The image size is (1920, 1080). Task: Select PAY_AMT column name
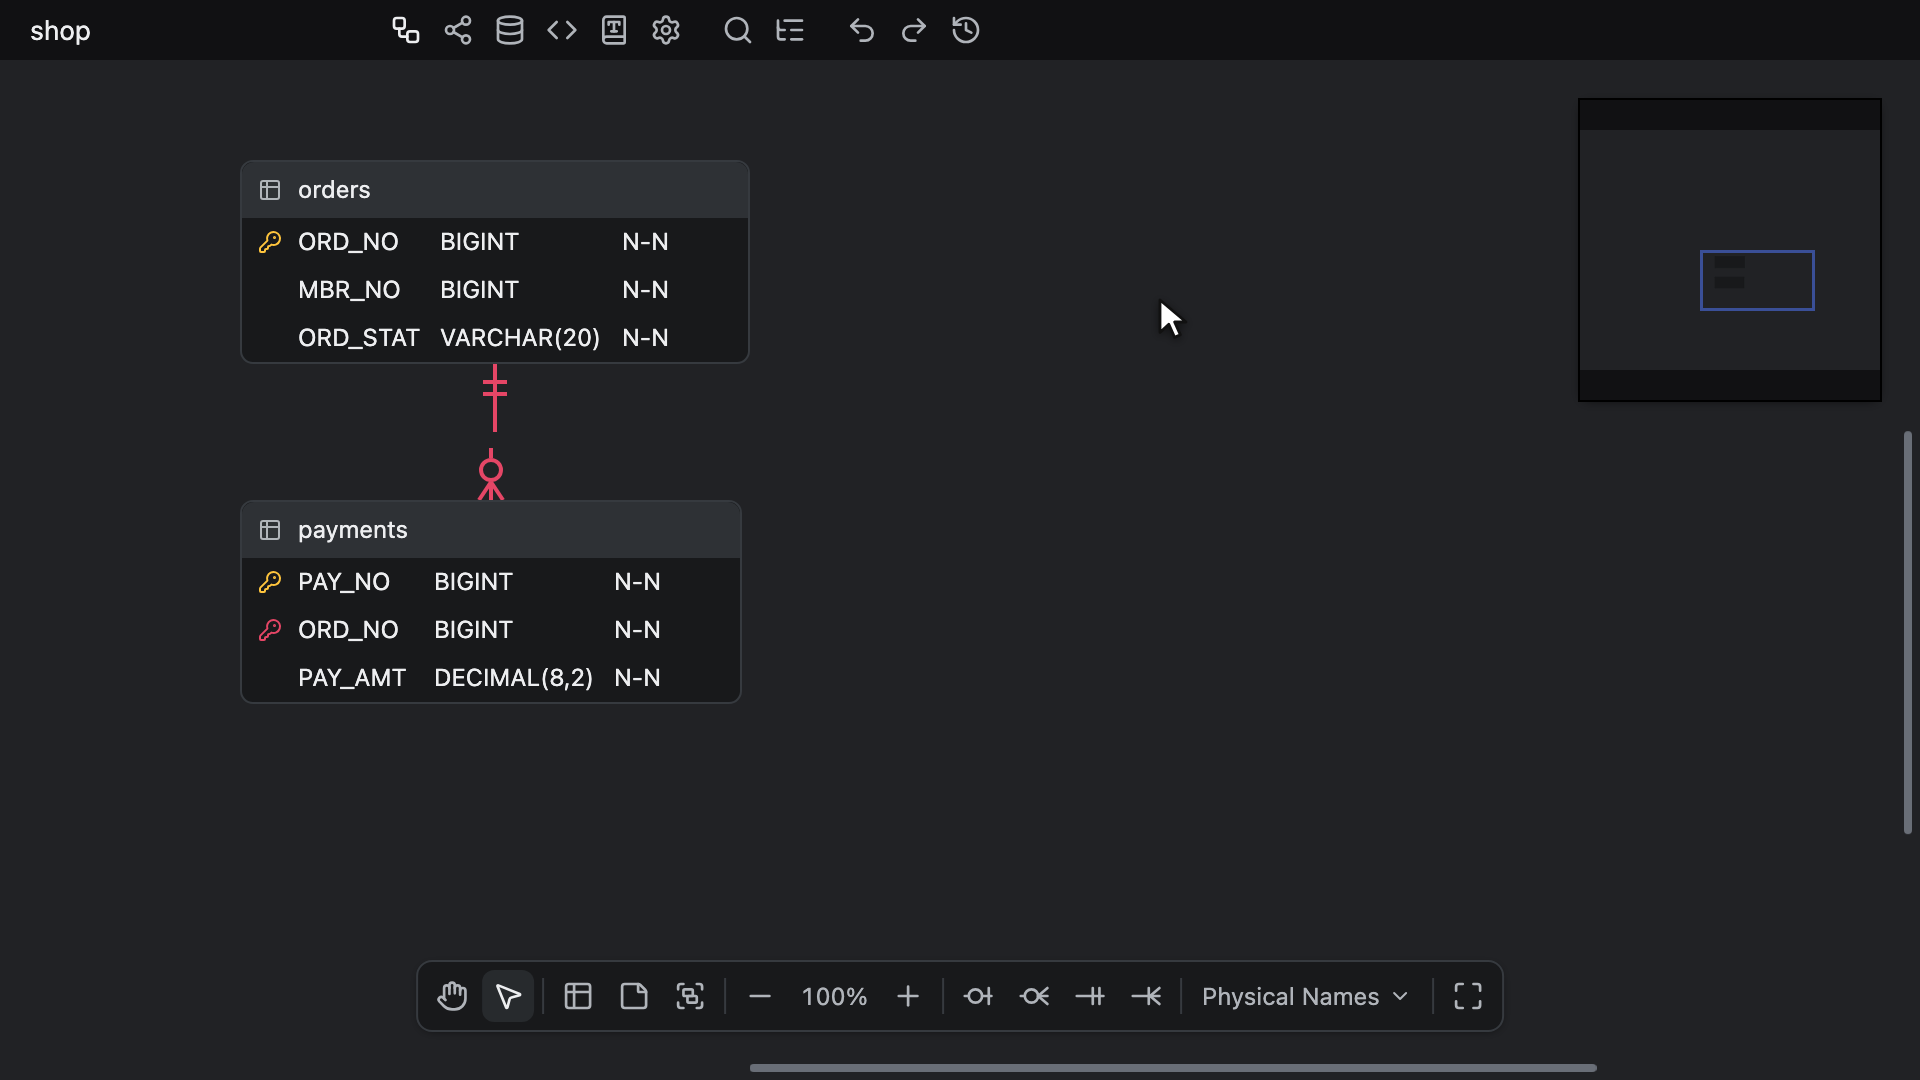352,678
